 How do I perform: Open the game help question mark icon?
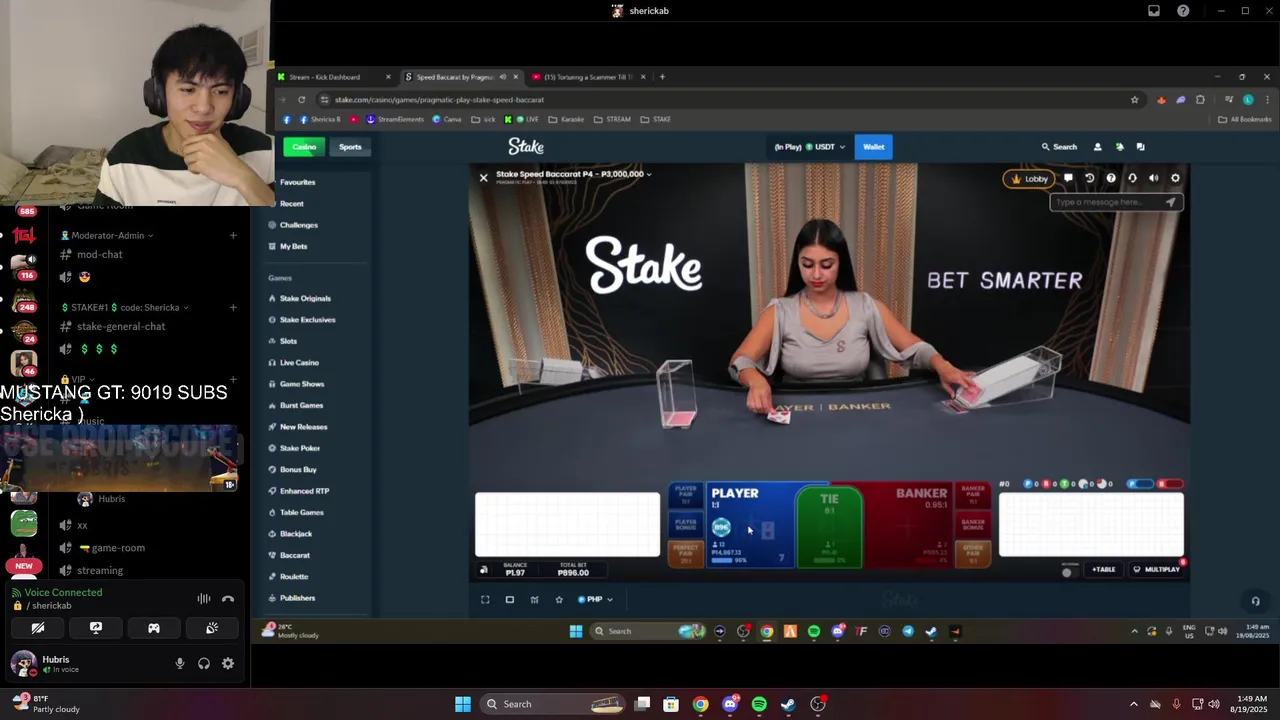click(1111, 178)
